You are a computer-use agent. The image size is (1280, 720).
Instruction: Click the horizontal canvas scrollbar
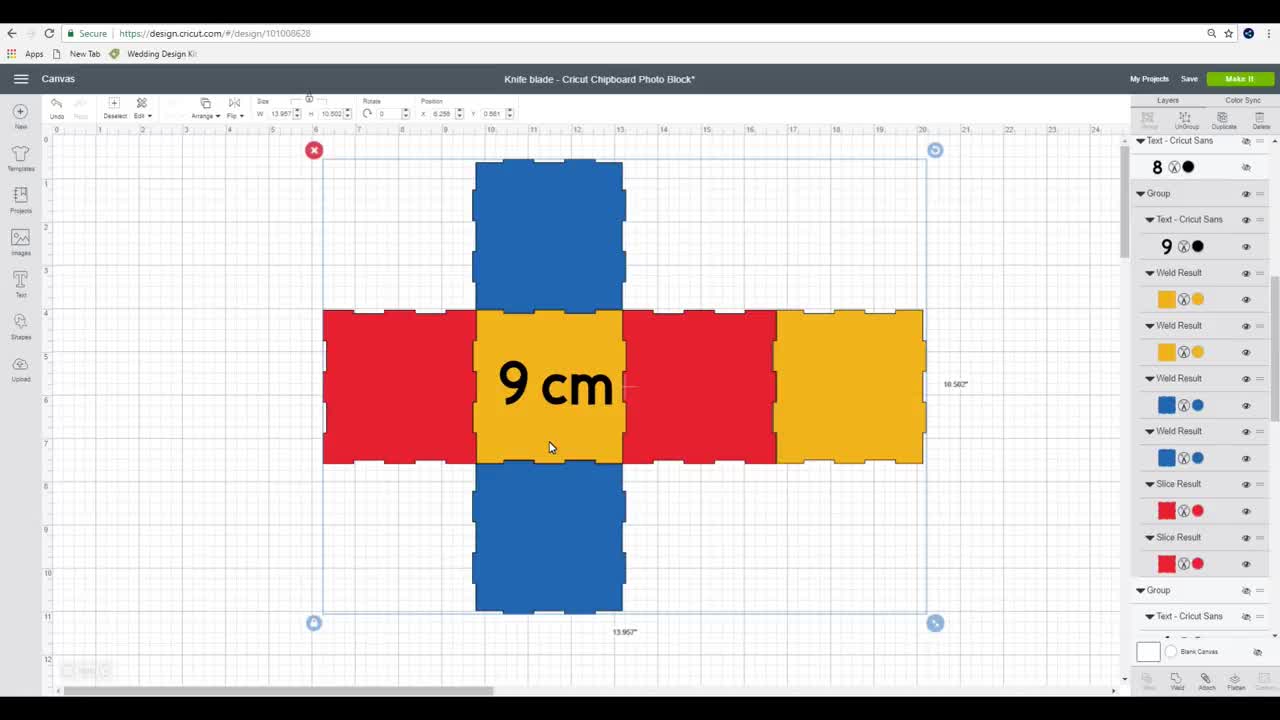(x=278, y=690)
